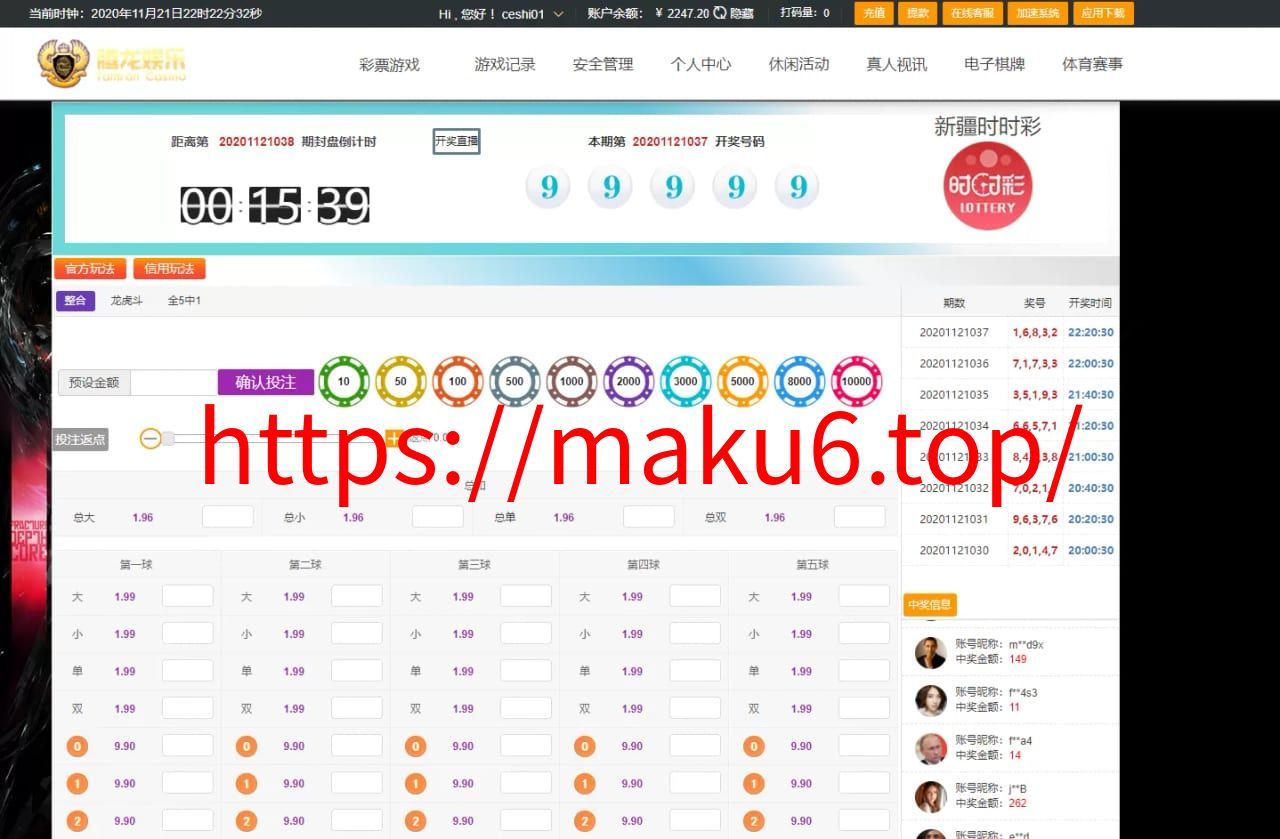Viewport: 1280px width, 839px height.
Task: Click number 1 ball in fifth ball column
Action: 753,783
